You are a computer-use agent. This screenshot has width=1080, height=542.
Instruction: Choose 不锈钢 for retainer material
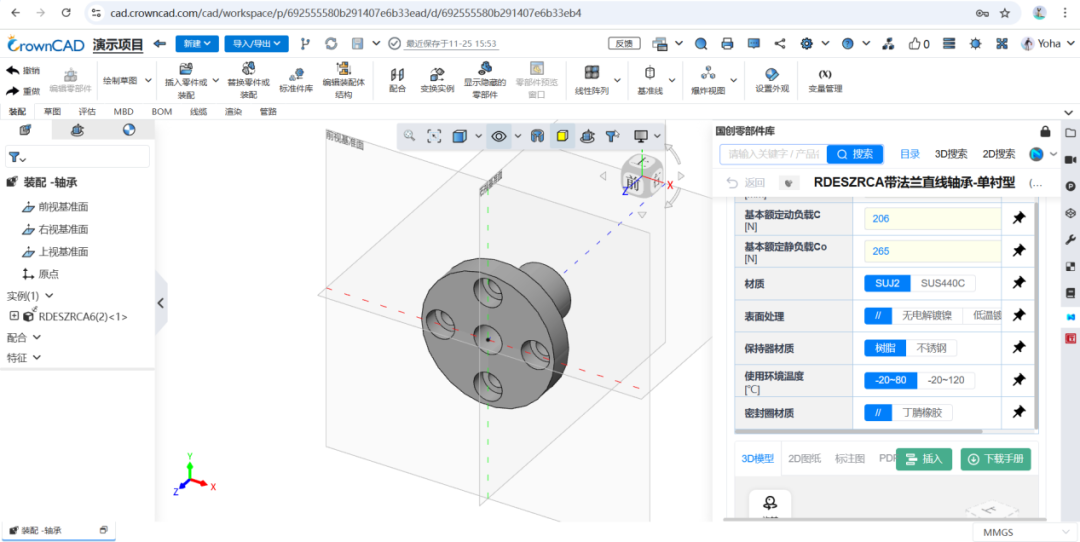point(931,348)
